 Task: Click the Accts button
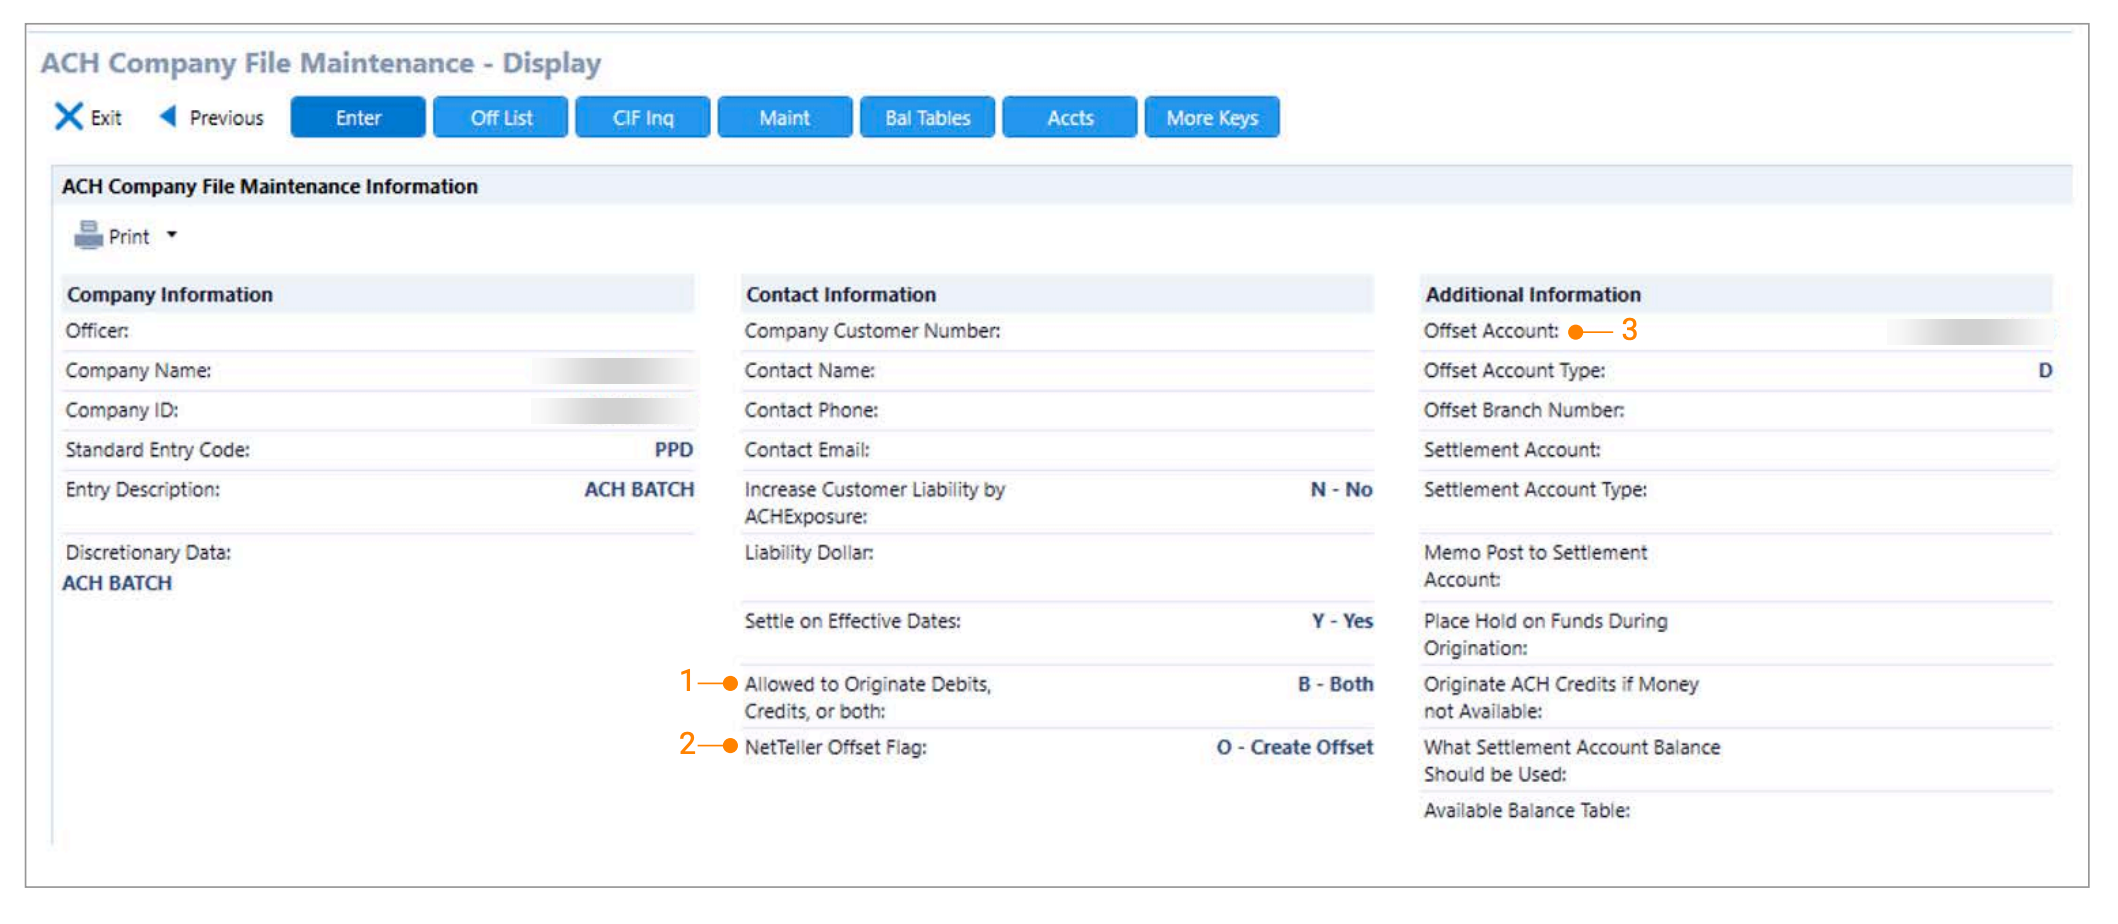1069,117
